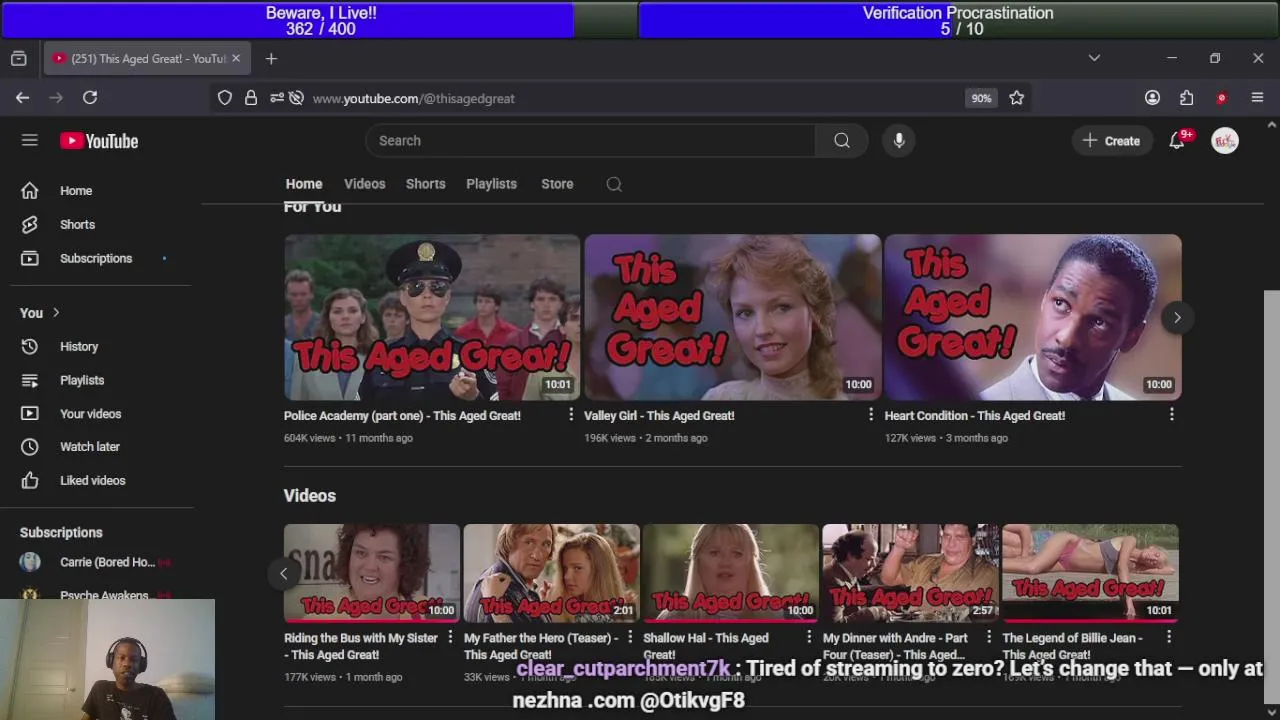Switch to the channel Shorts tab
The height and width of the screenshot is (720, 1280).
[426, 184]
